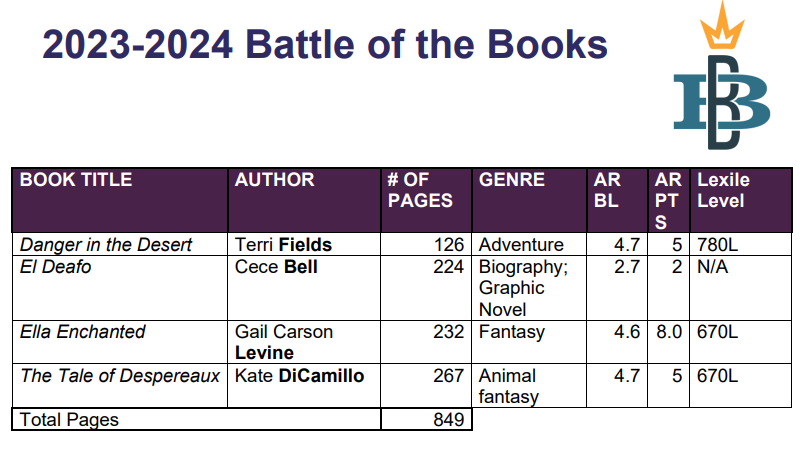The height and width of the screenshot is (454, 800).
Task: Click the BB crown logo
Action: click(722, 75)
